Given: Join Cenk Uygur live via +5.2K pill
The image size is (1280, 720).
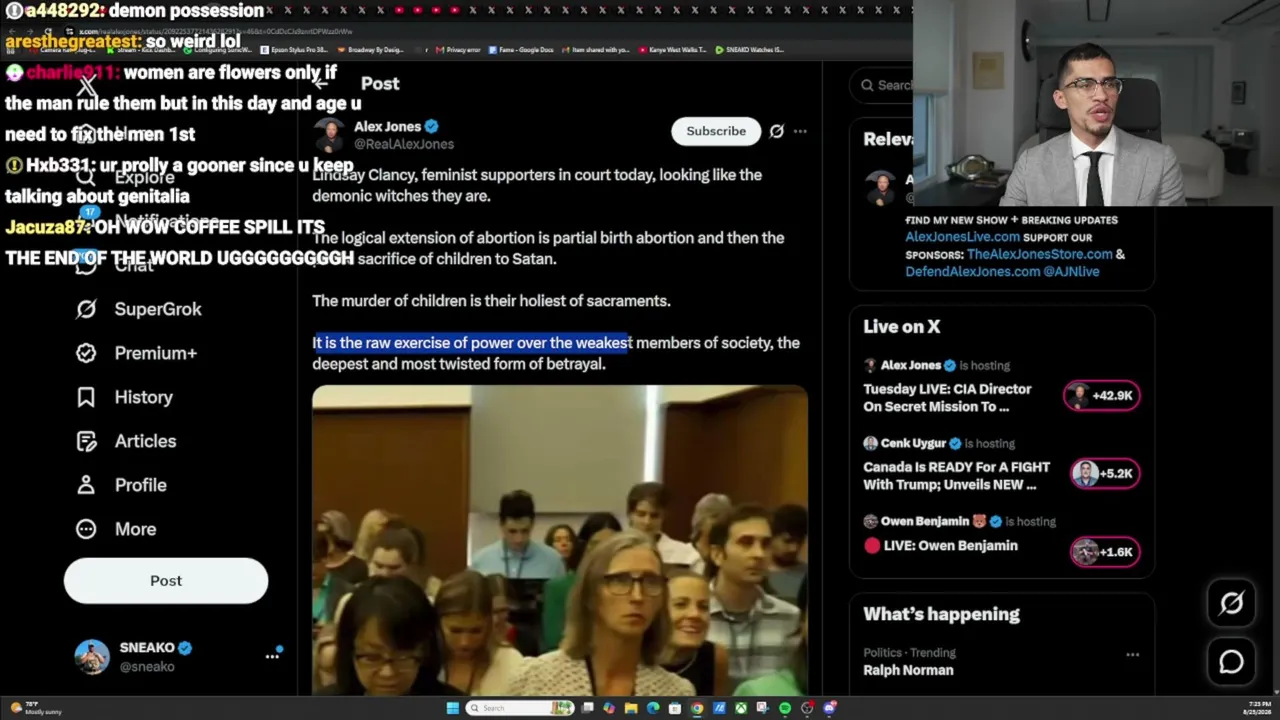Looking at the screenshot, I should [1105, 473].
